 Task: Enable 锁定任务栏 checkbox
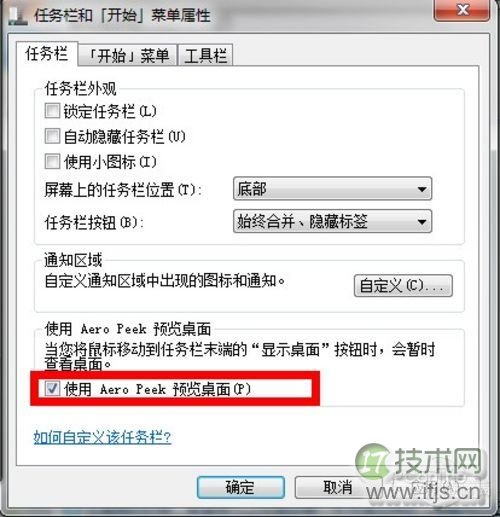52,111
